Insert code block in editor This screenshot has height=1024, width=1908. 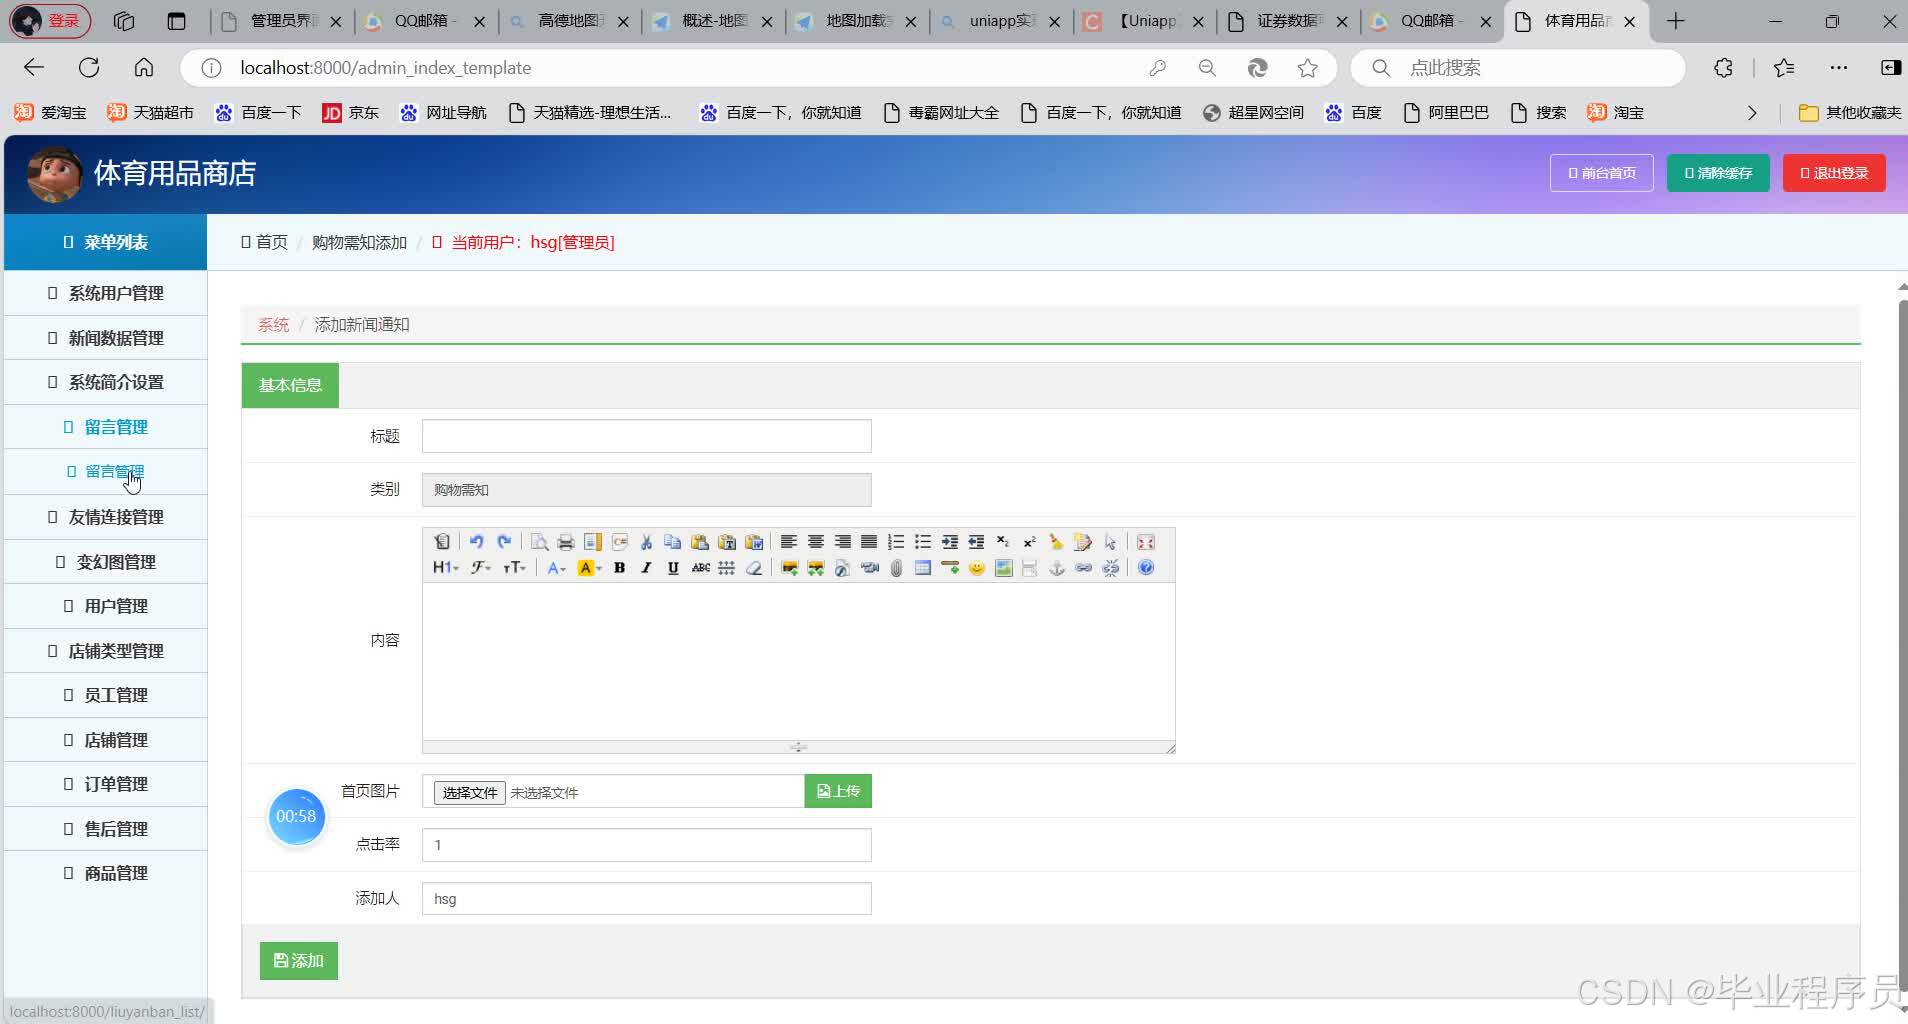620,542
